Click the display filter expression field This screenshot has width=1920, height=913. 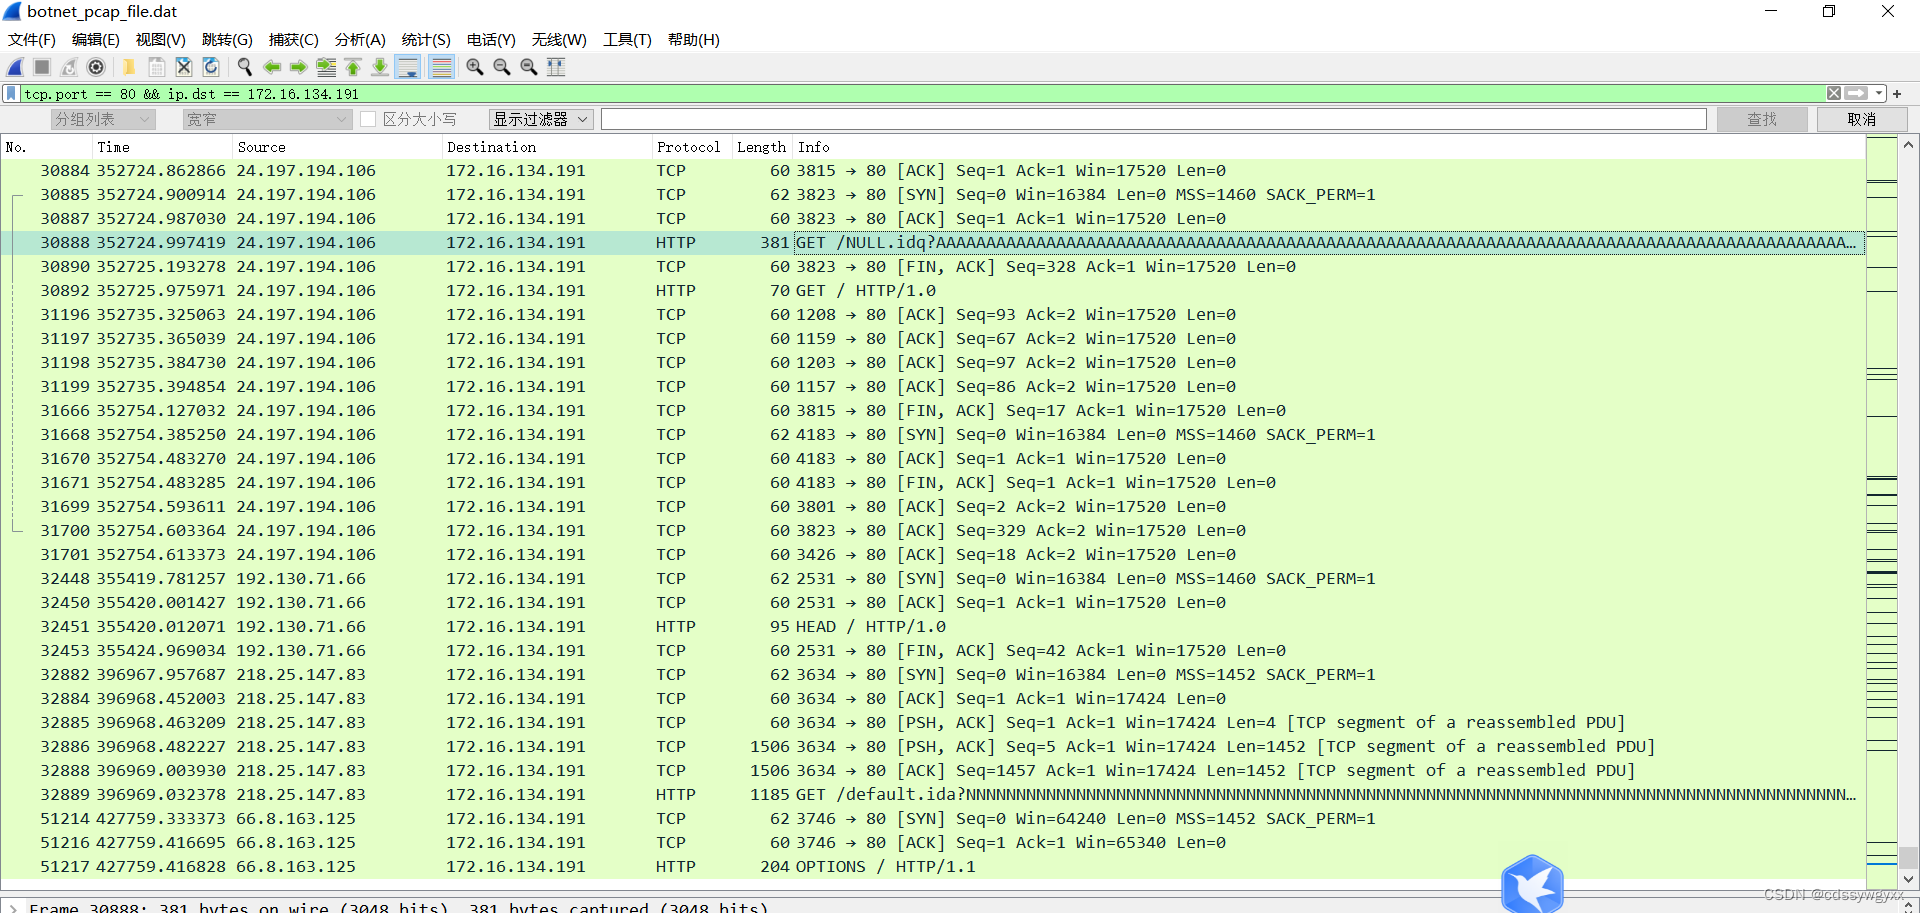922,94
